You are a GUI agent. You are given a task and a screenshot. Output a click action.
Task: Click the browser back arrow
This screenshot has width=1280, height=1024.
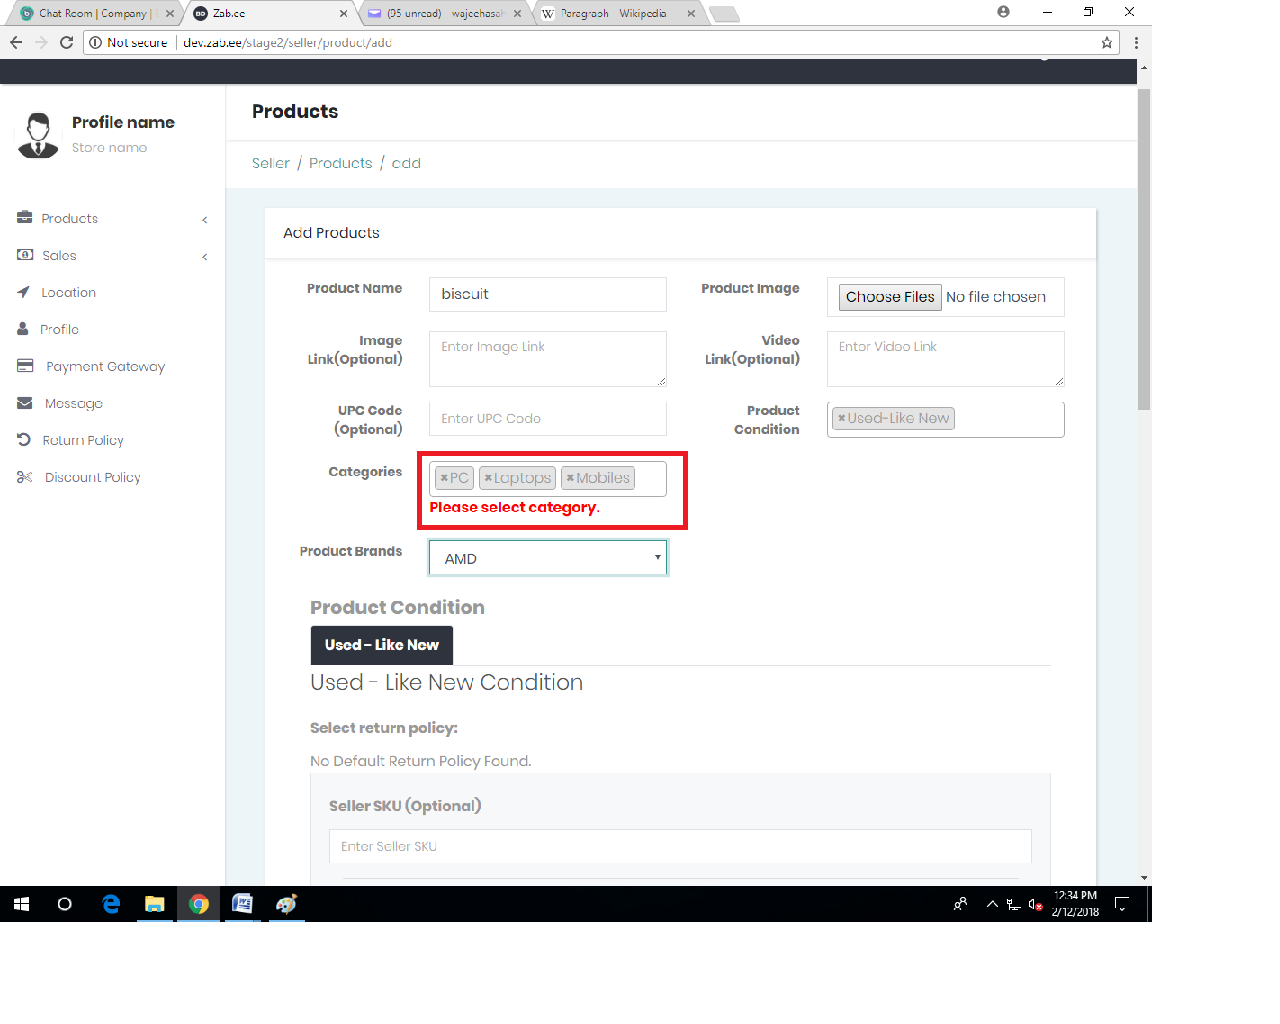click(16, 42)
